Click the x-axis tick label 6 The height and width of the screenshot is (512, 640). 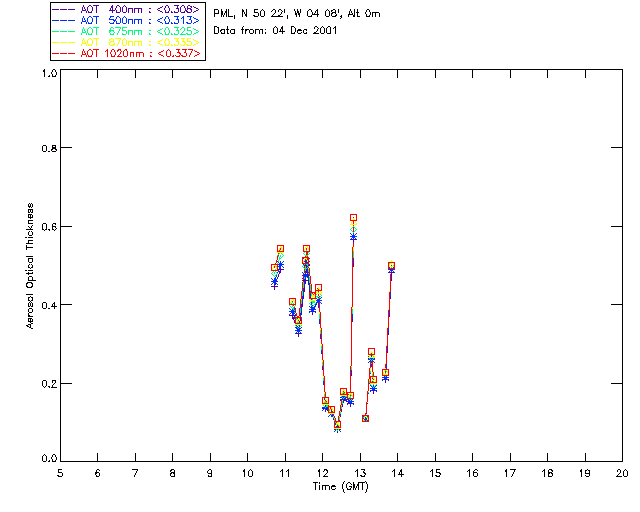[98, 473]
